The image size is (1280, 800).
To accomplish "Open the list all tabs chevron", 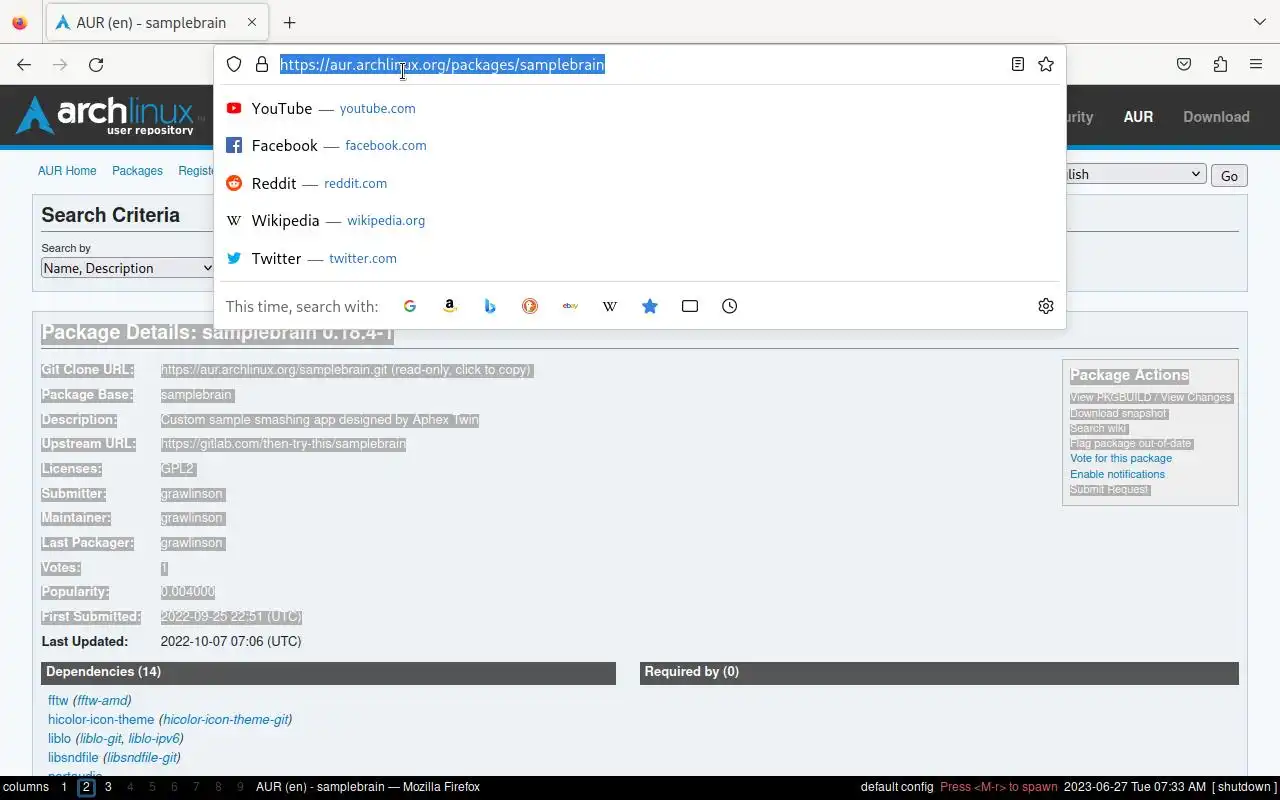I will [1259, 22].
